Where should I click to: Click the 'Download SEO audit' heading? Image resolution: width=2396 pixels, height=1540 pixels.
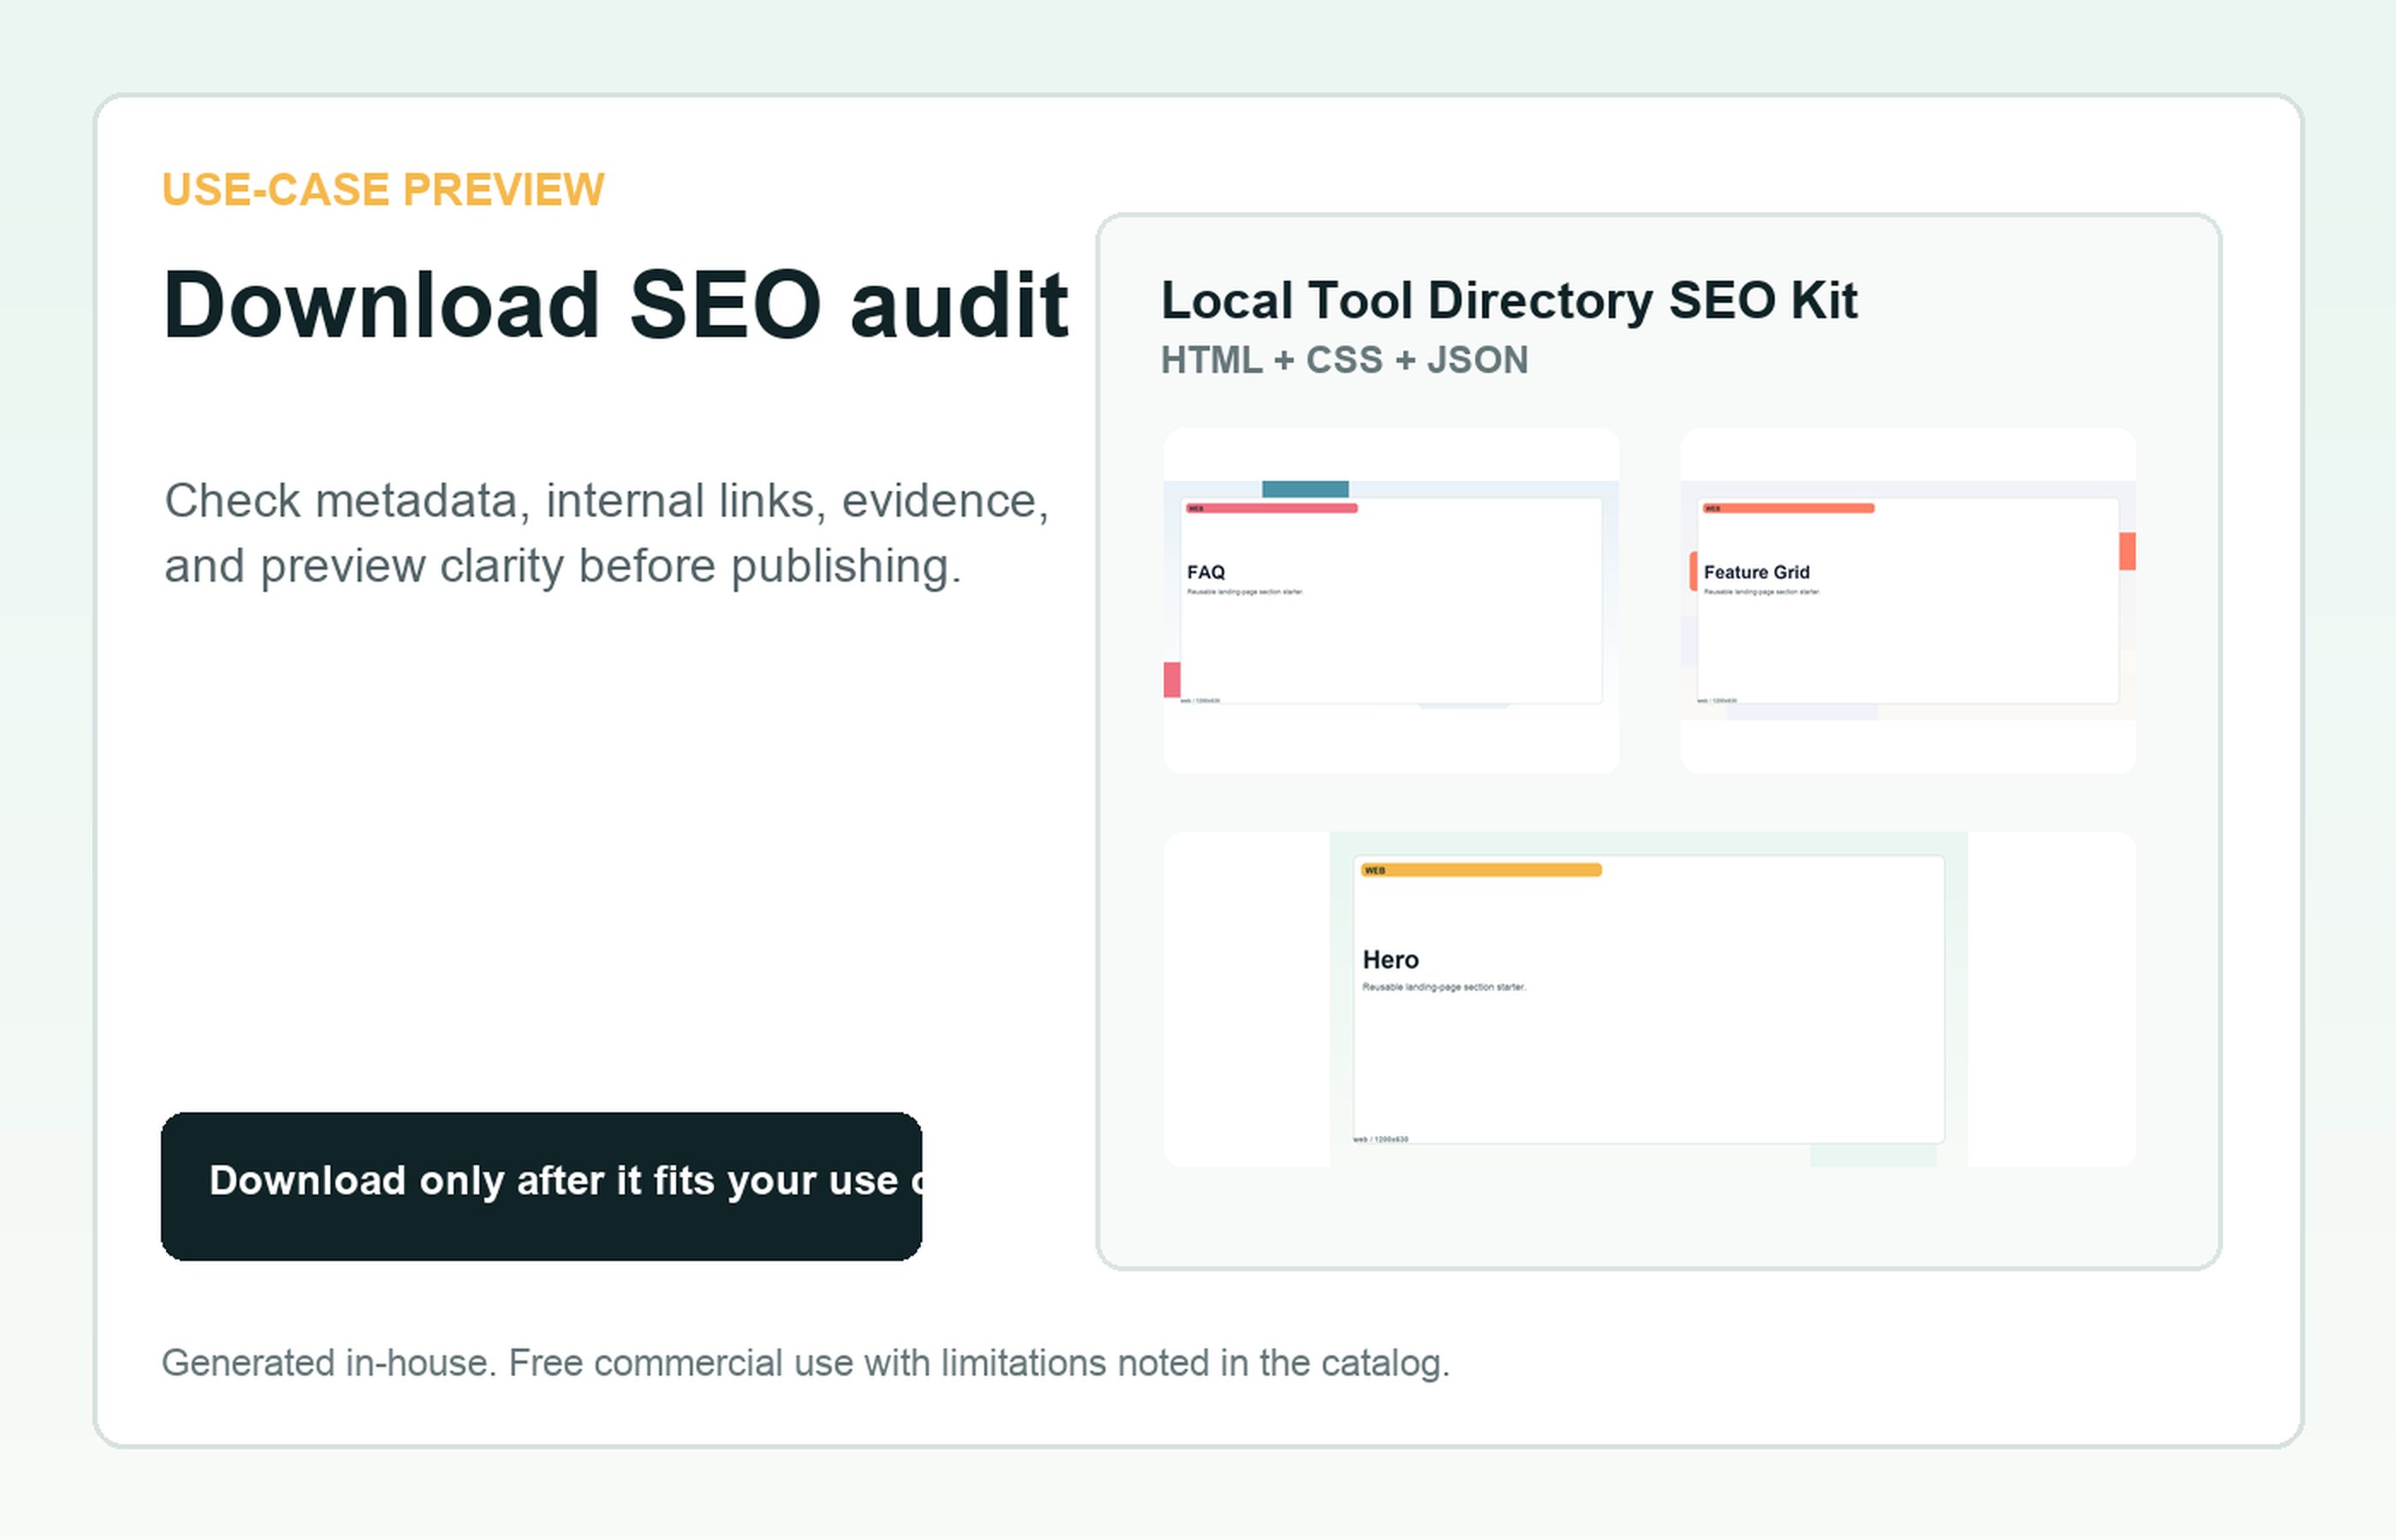coord(615,305)
